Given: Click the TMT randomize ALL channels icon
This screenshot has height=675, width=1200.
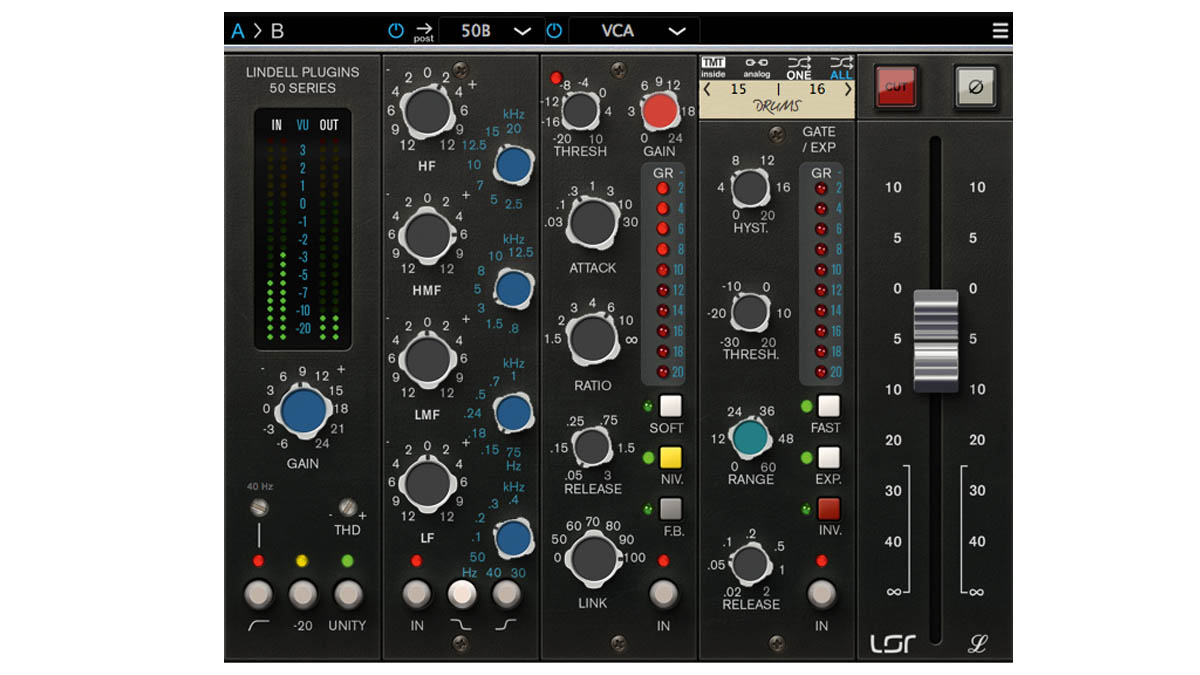Looking at the screenshot, I should point(841,67).
